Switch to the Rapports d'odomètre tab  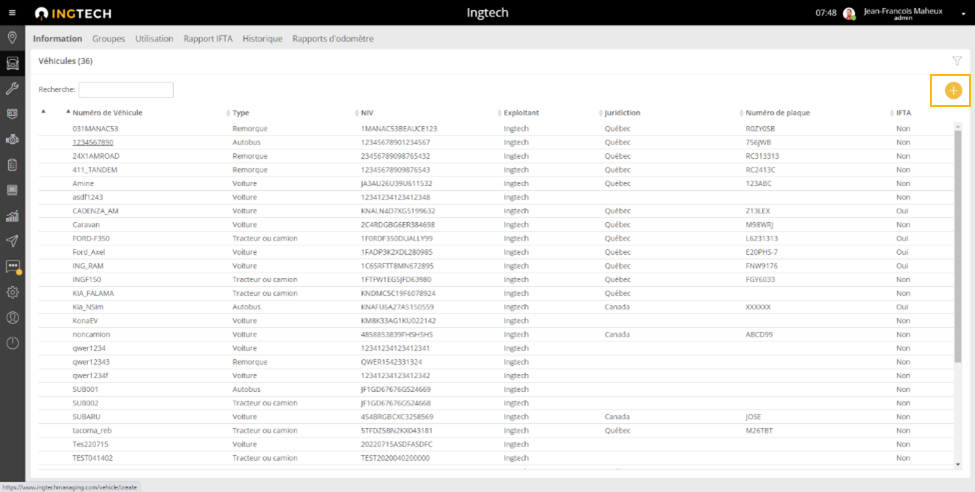click(x=333, y=39)
